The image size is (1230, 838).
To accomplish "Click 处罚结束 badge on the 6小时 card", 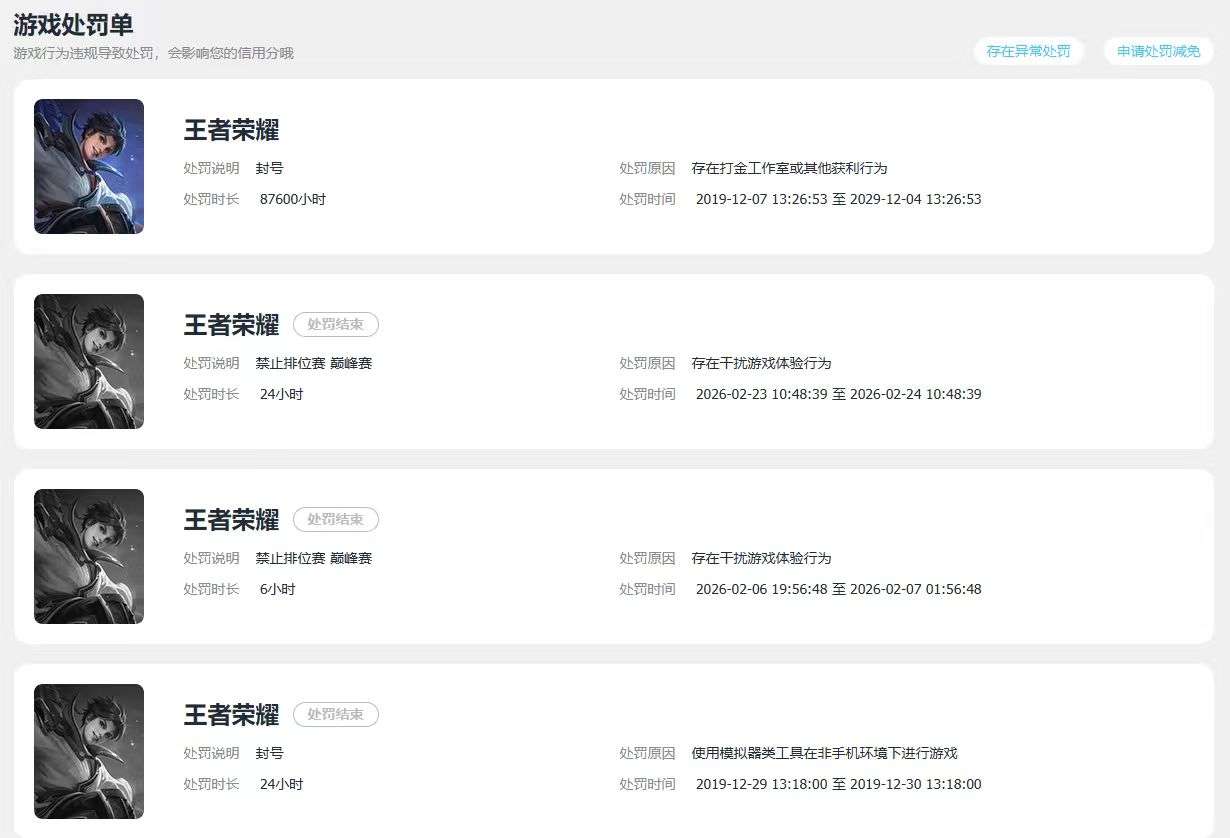I will pyautogui.click(x=336, y=519).
